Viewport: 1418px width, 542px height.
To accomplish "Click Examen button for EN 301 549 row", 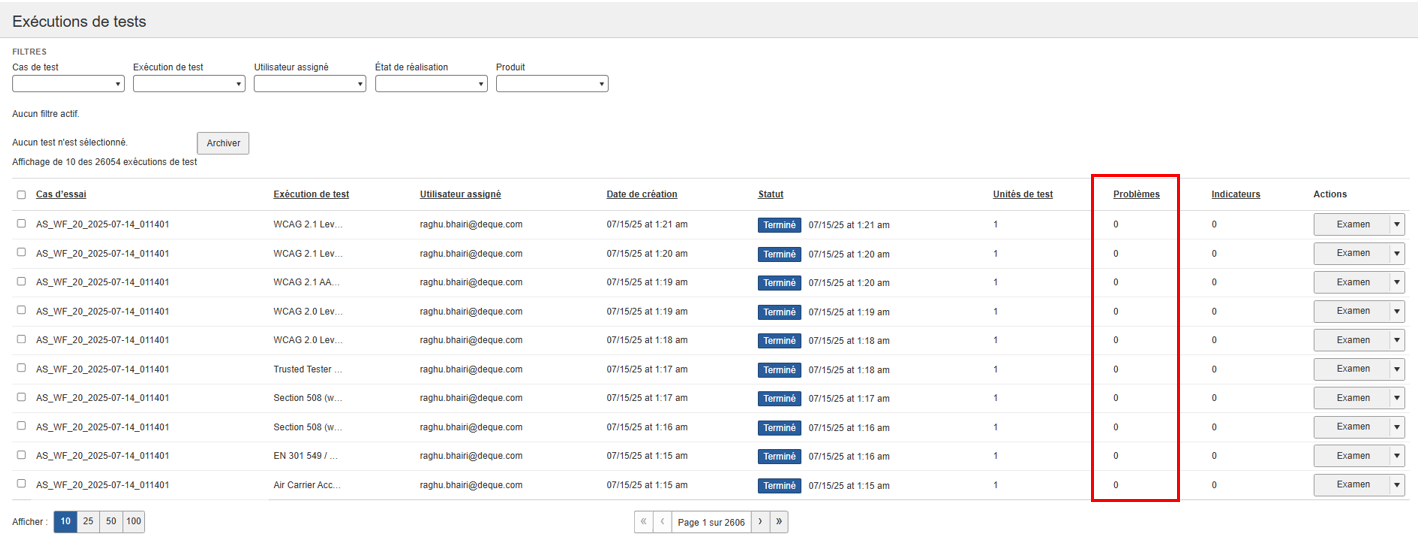I will point(1352,456).
